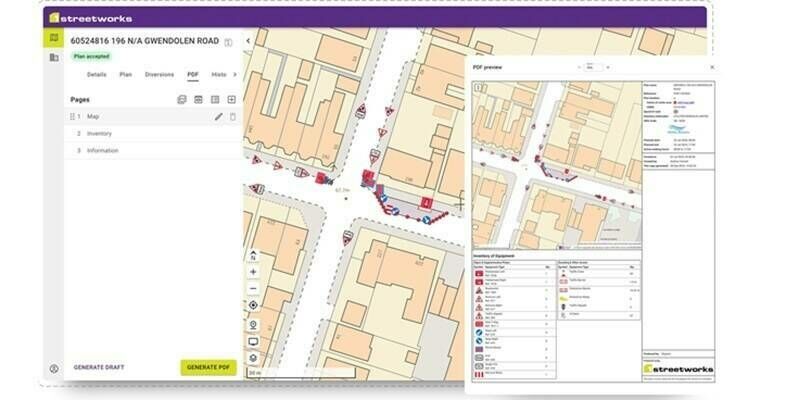The width and height of the screenshot is (800, 400).
Task: Increase zoom in PDF preview
Action: click(x=607, y=67)
